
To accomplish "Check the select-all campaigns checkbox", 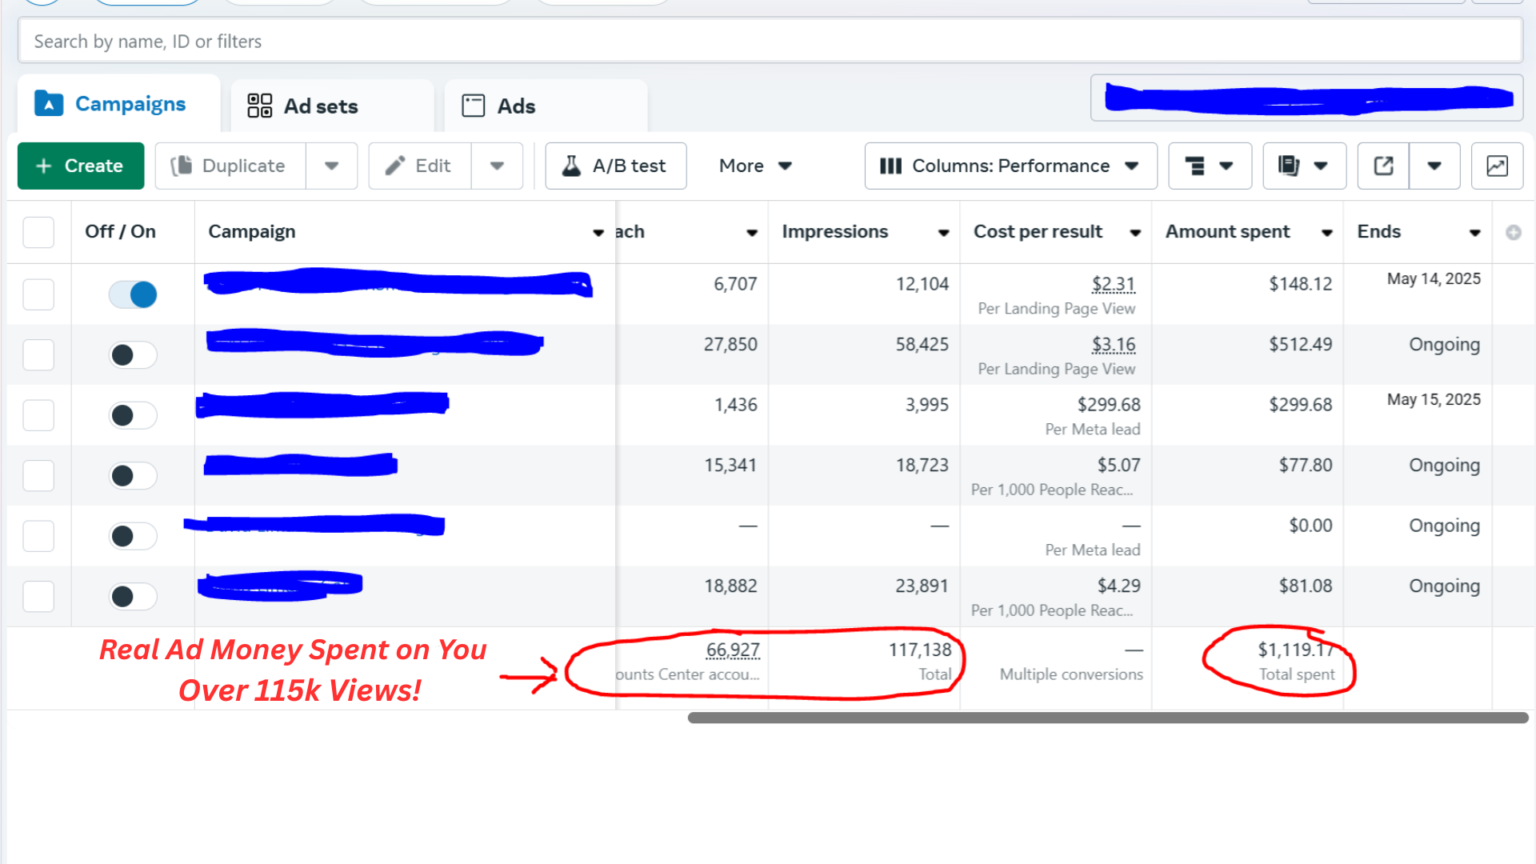I will tap(38, 232).
